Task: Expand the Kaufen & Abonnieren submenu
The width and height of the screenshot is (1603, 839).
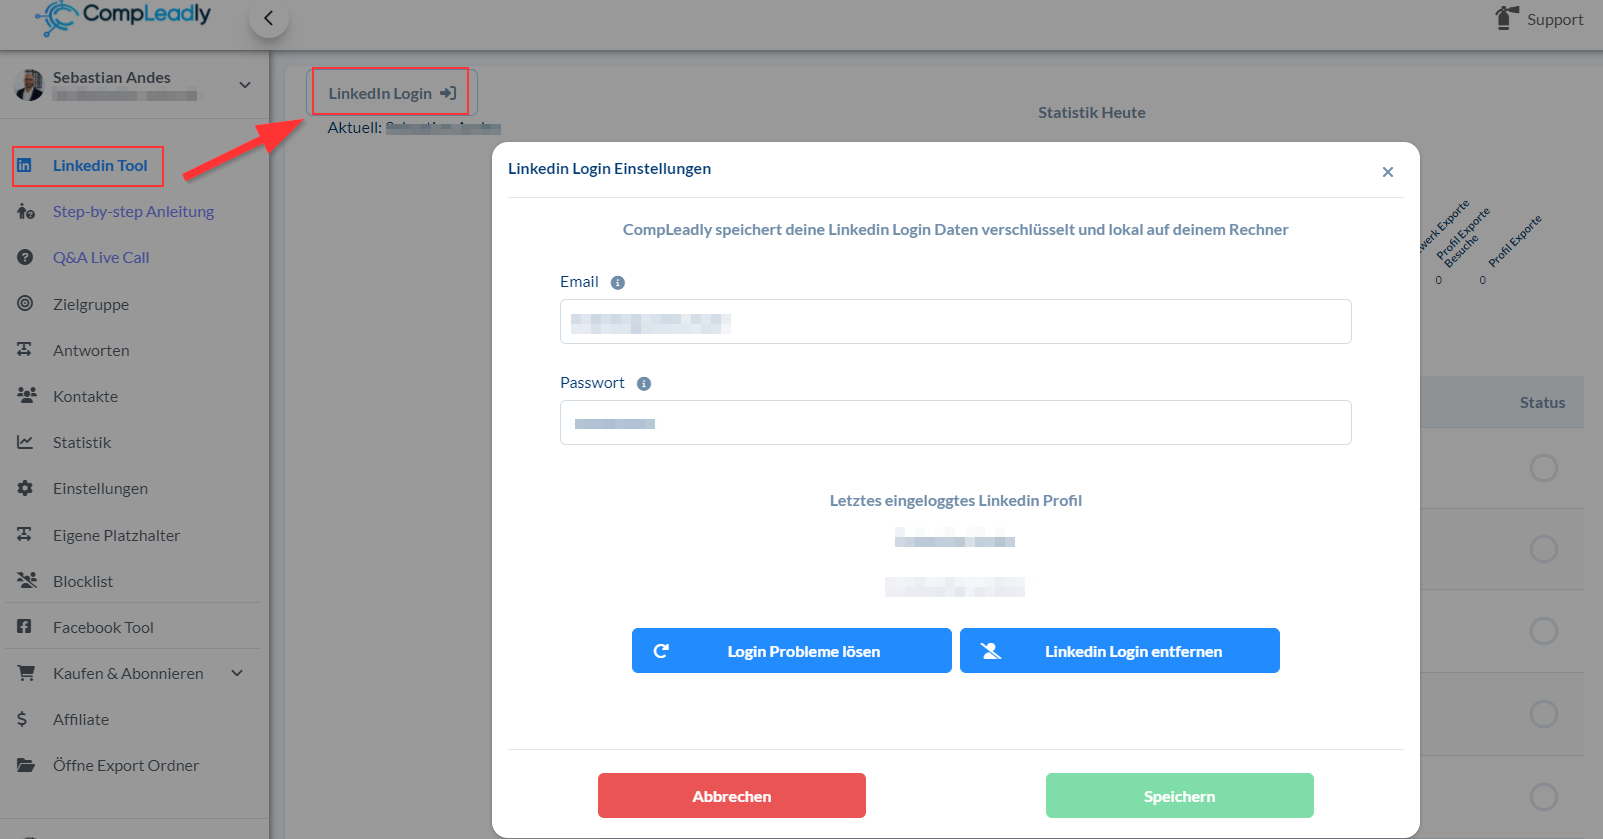Action: pyautogui.click(x=237, y=673)
